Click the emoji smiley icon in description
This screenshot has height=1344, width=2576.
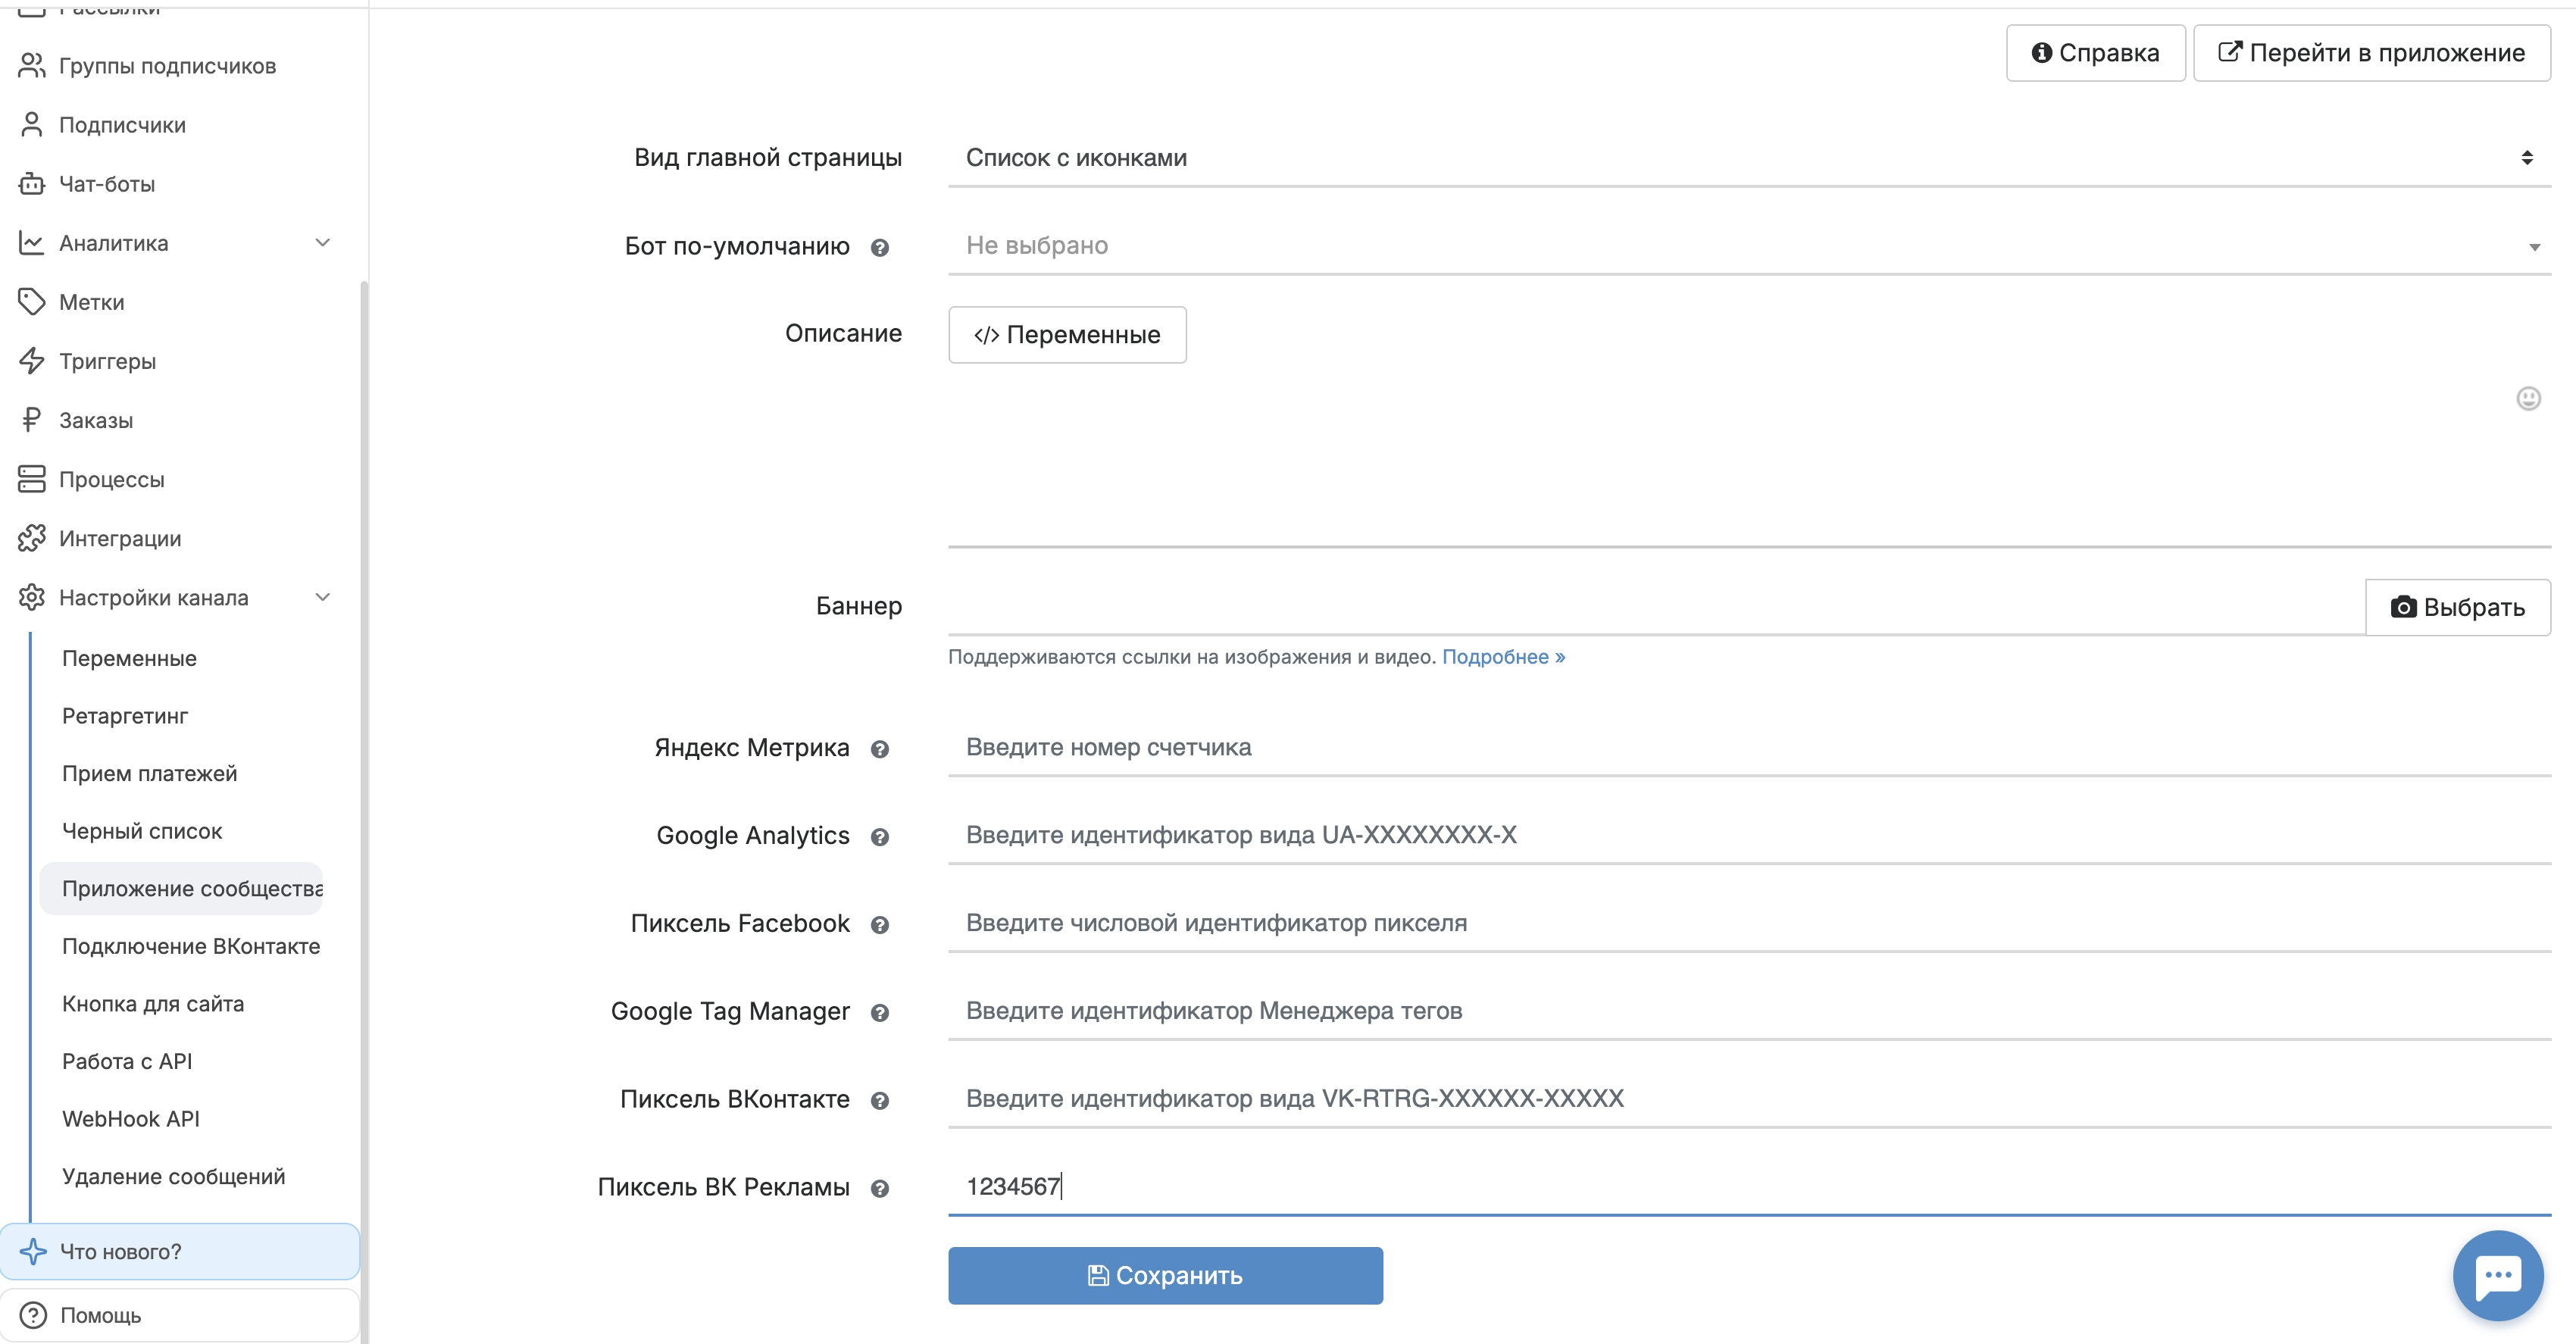2528,399
